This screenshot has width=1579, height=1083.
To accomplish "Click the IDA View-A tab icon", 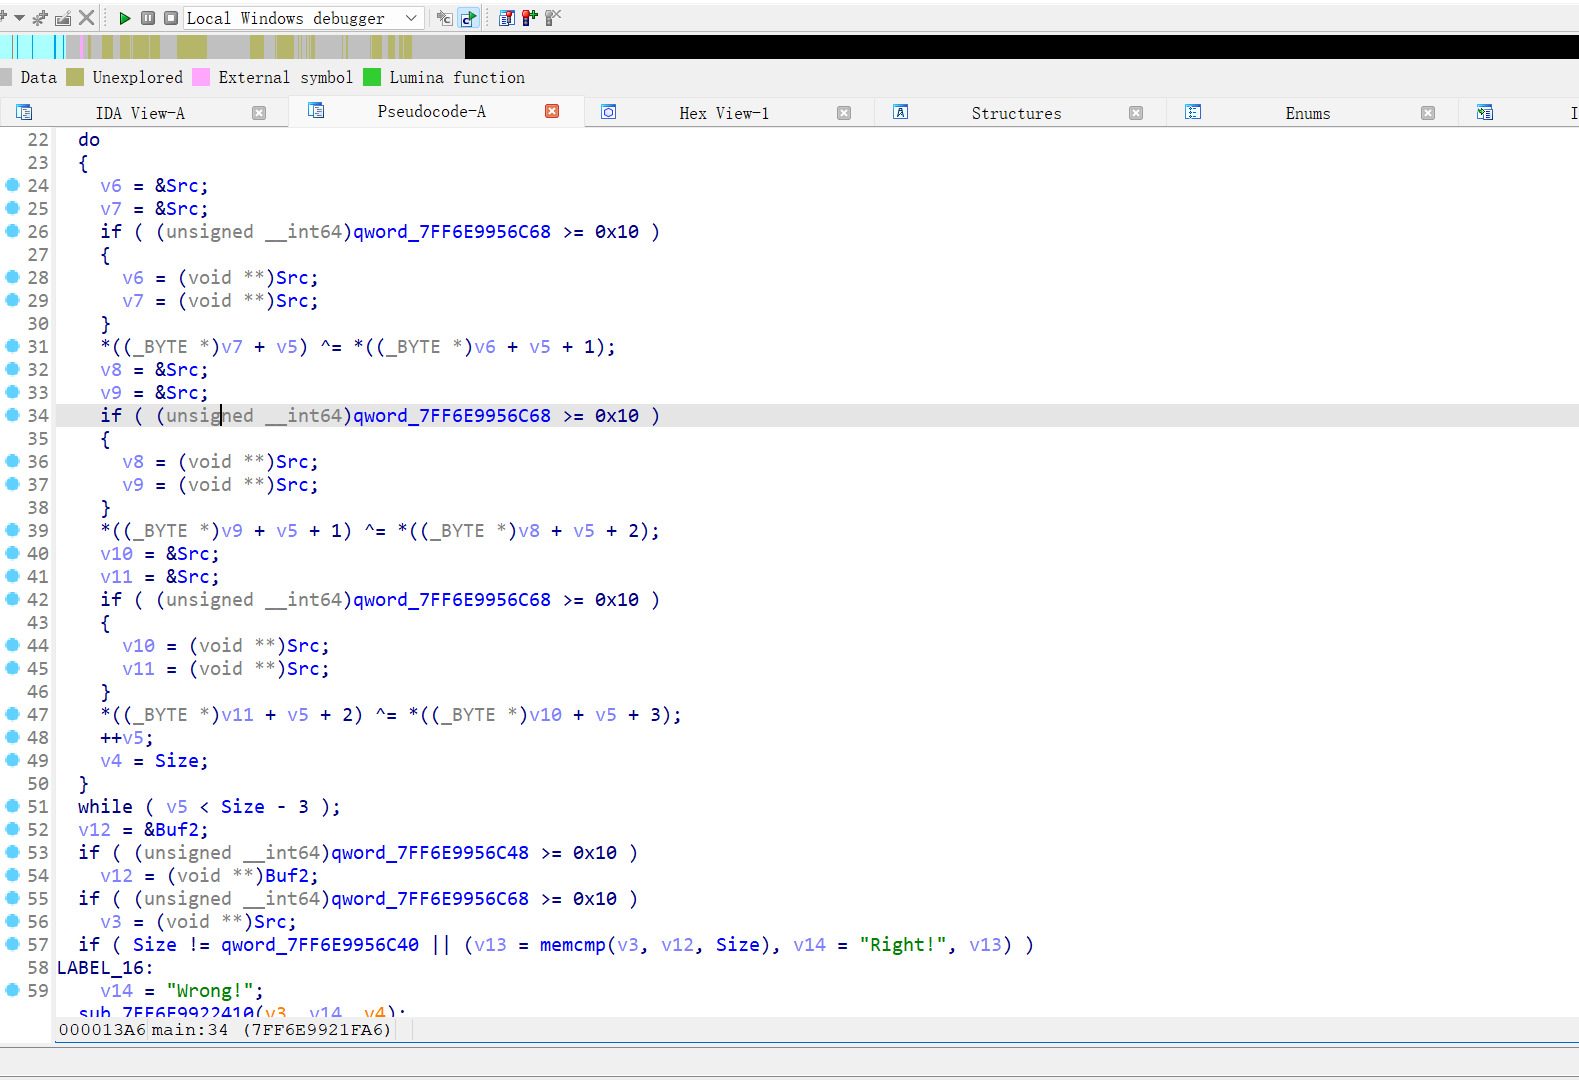I will tap(24, 112).
